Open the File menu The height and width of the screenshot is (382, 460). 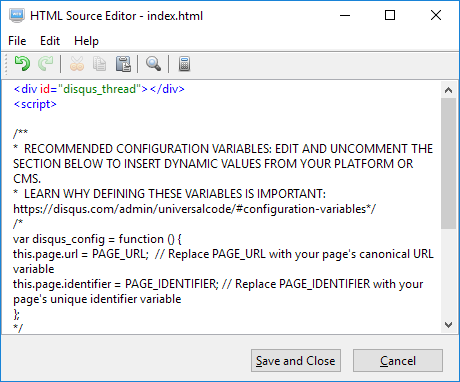pyautogui.click(x=17, y=41)
